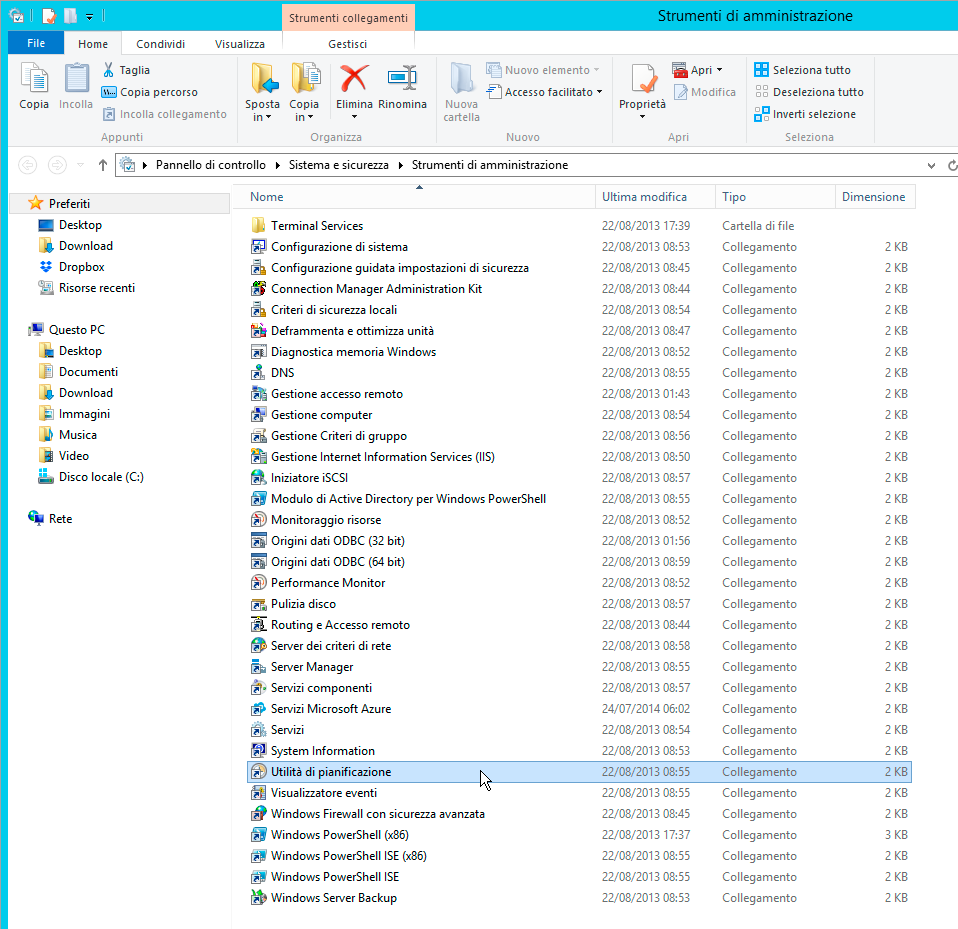Click Deseleziona tutto option
958x929 pixels.
click(x=809, y=92)
